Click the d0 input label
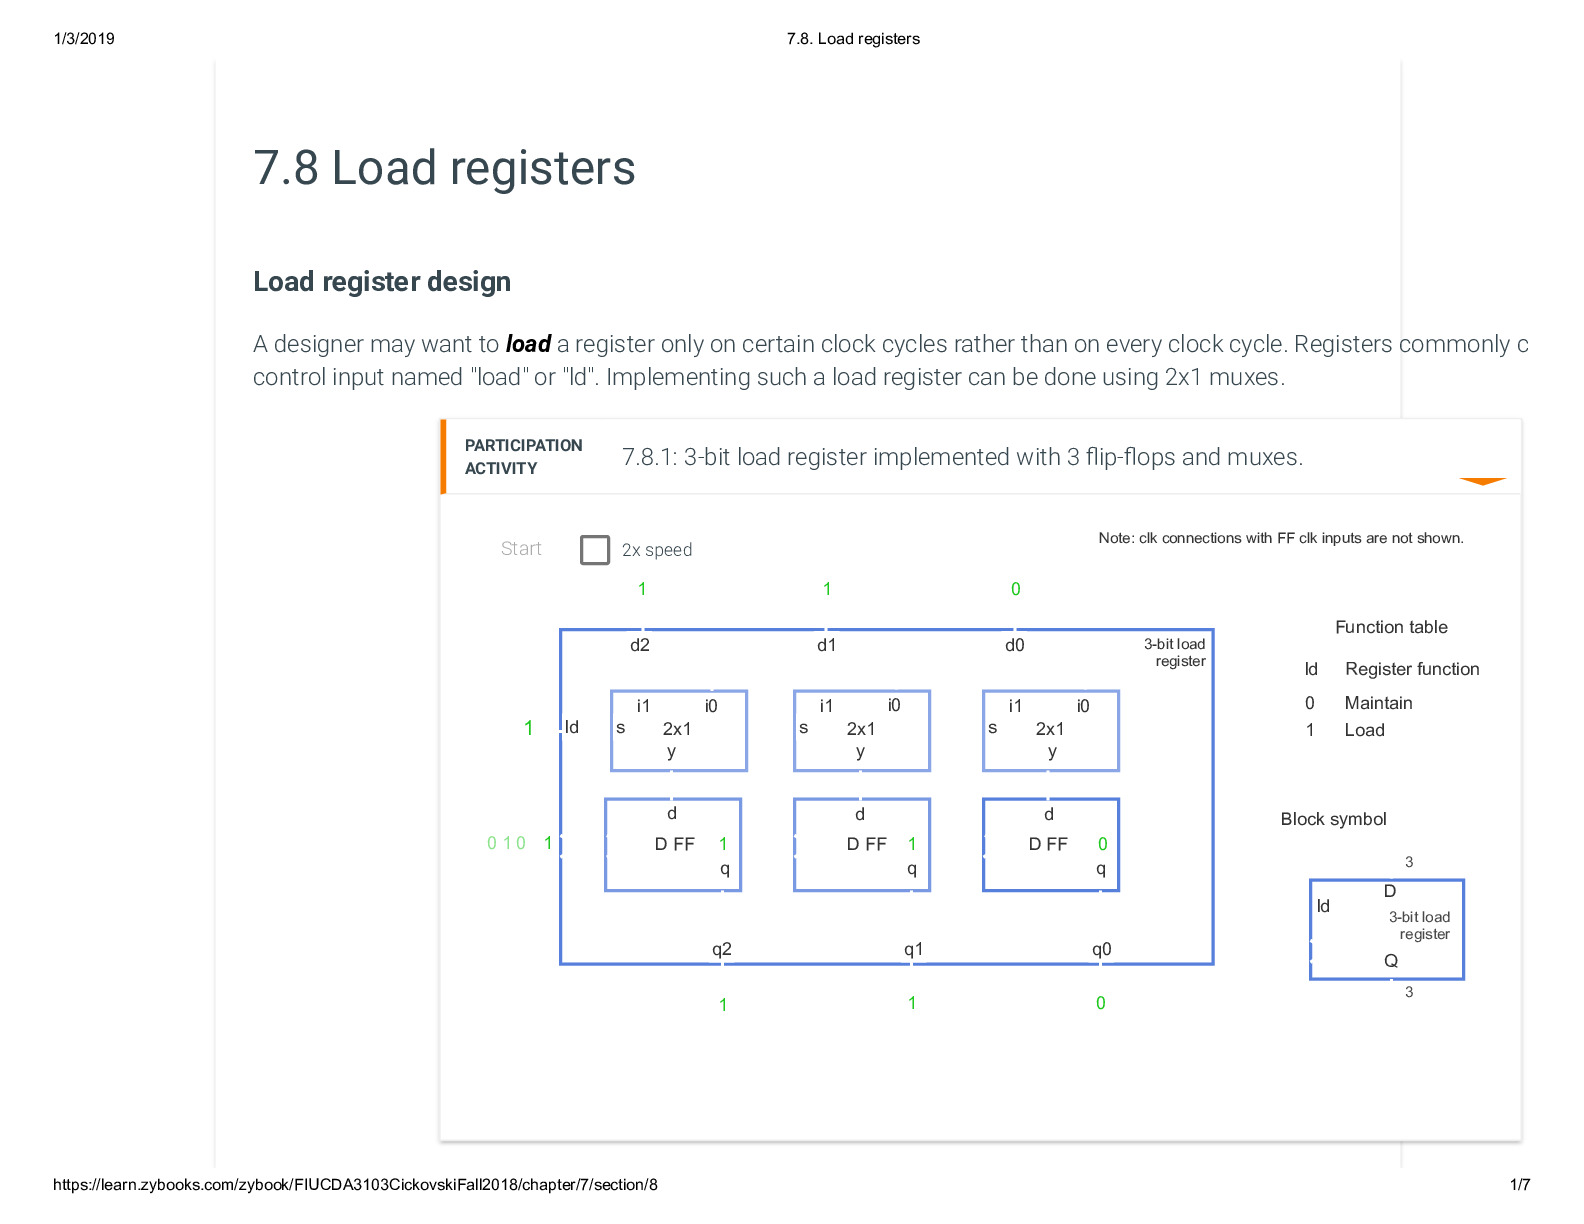1584x1224 pixels. 1015,645
